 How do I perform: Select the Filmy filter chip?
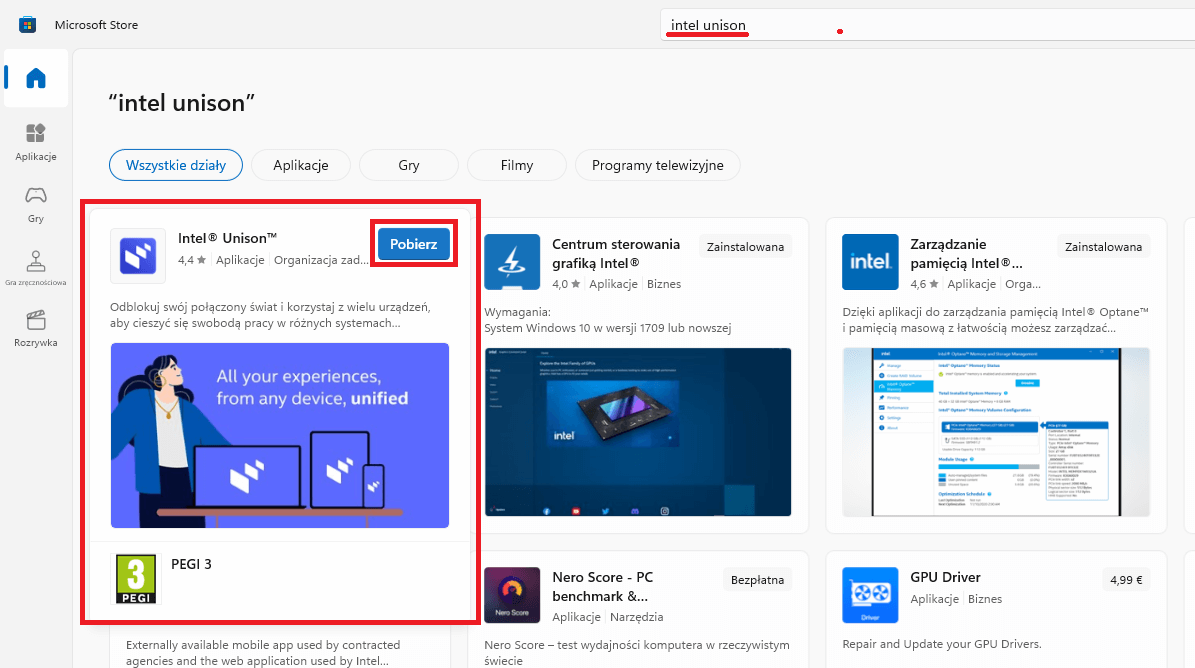coord(517,165)
